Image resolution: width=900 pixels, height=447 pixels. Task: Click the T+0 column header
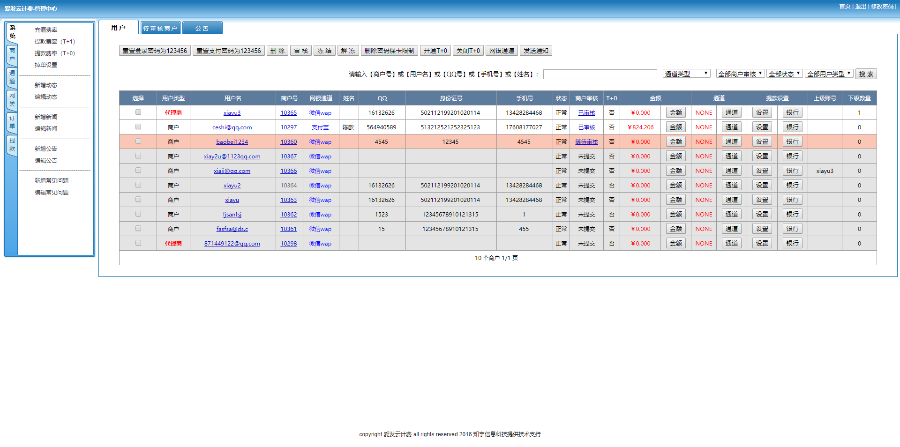[x=611, y=98]
